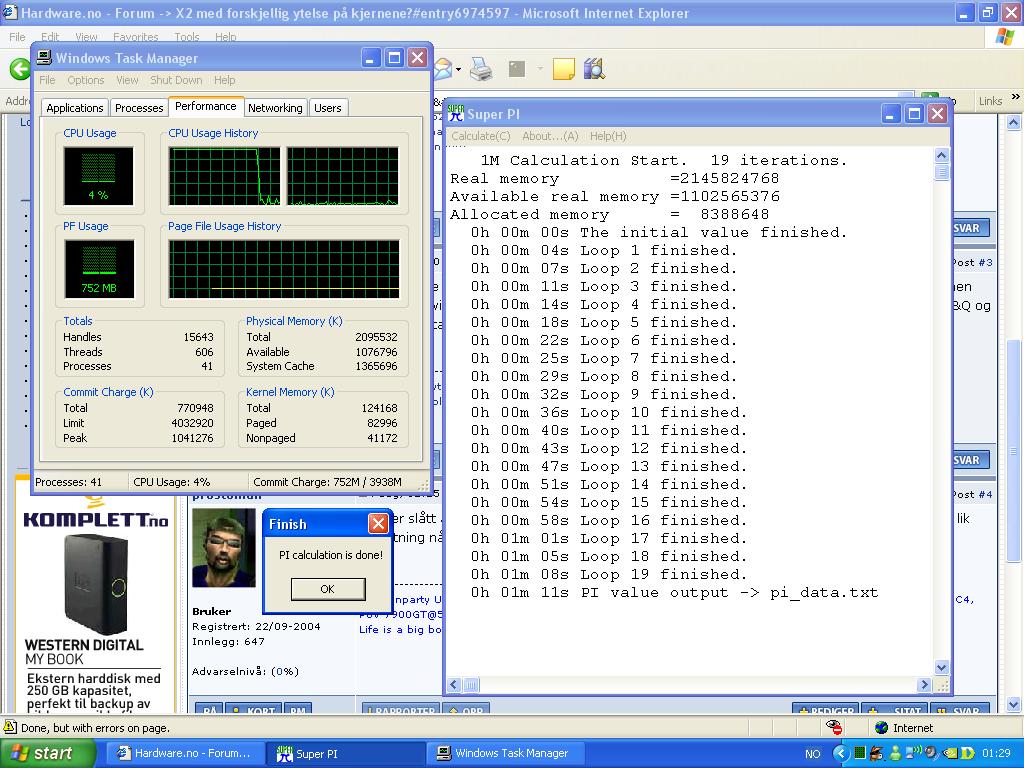Click the gray disabled toolbar icon in IE

coord(517,69)
